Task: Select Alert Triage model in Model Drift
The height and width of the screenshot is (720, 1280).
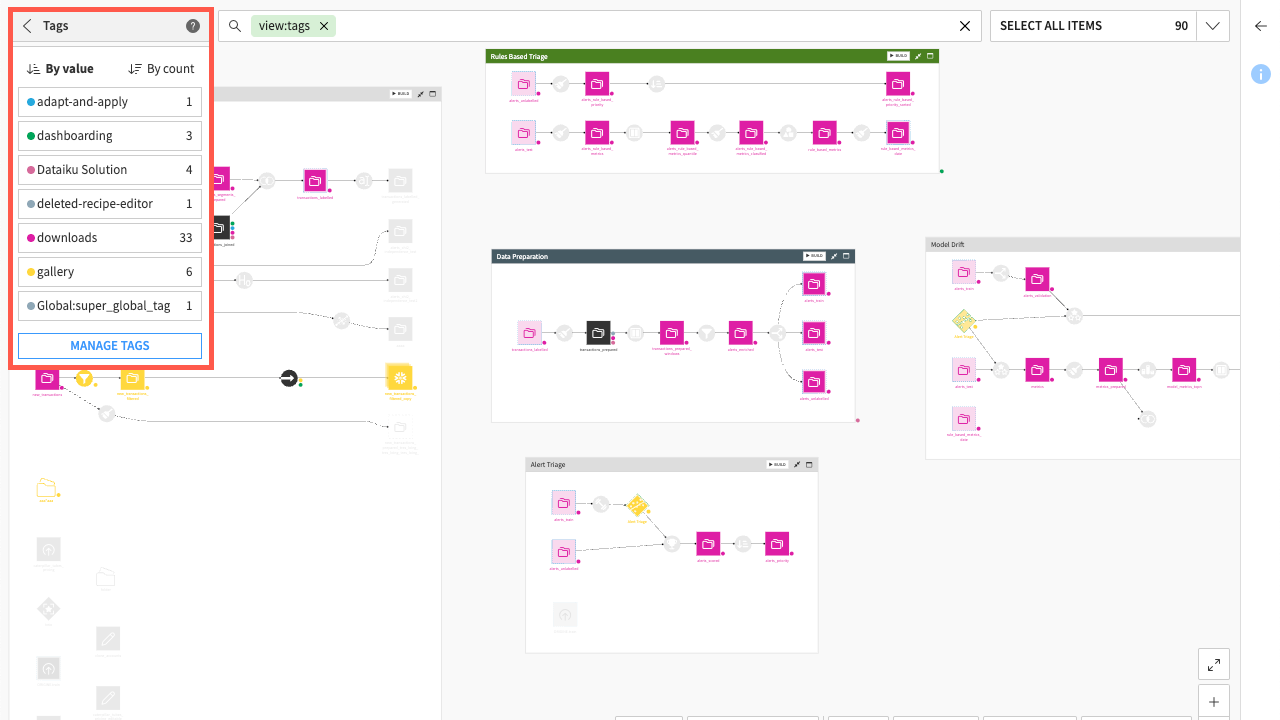Action: click(964, 321)
